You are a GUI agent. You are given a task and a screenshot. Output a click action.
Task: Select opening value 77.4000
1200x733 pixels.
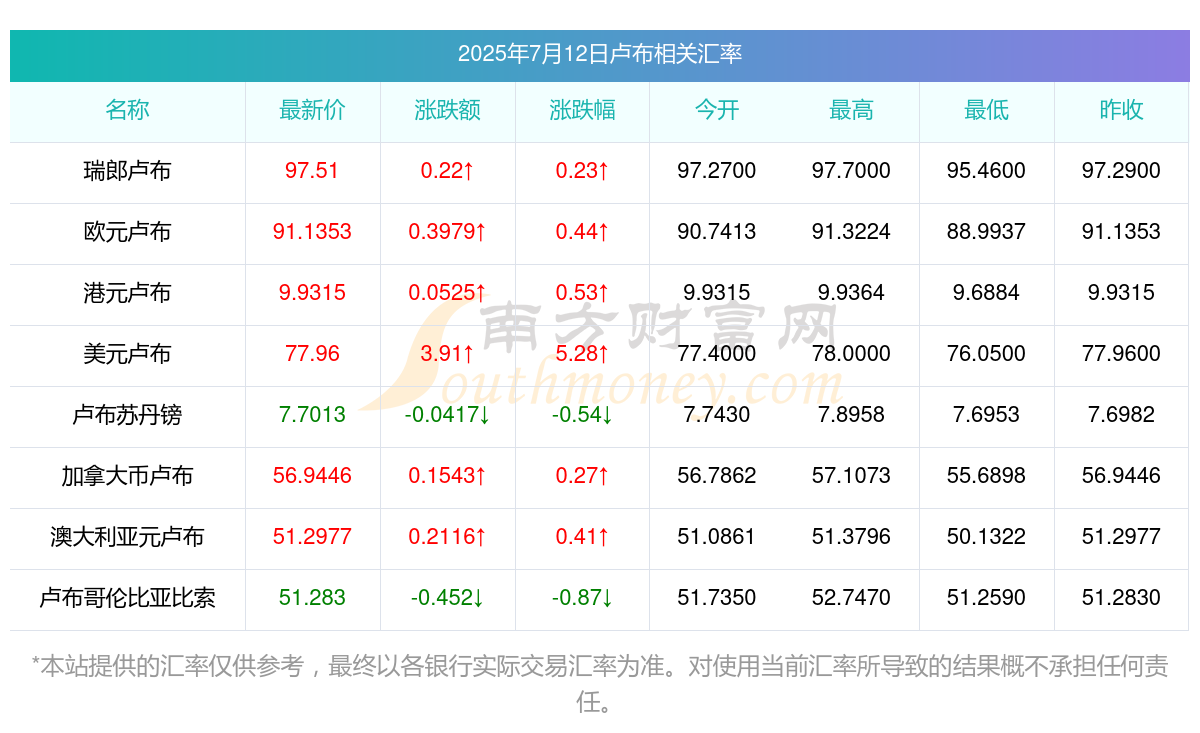pos(717,354)
